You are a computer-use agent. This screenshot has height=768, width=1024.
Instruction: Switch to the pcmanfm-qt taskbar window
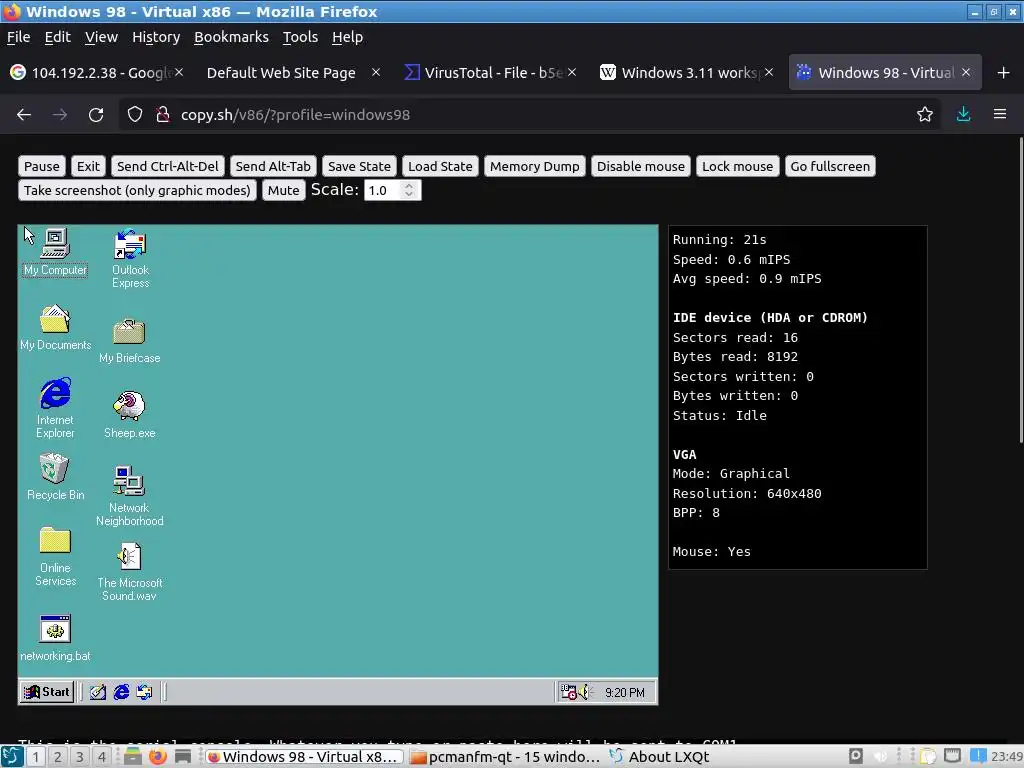pyautogui.click(x=504, y=757)
